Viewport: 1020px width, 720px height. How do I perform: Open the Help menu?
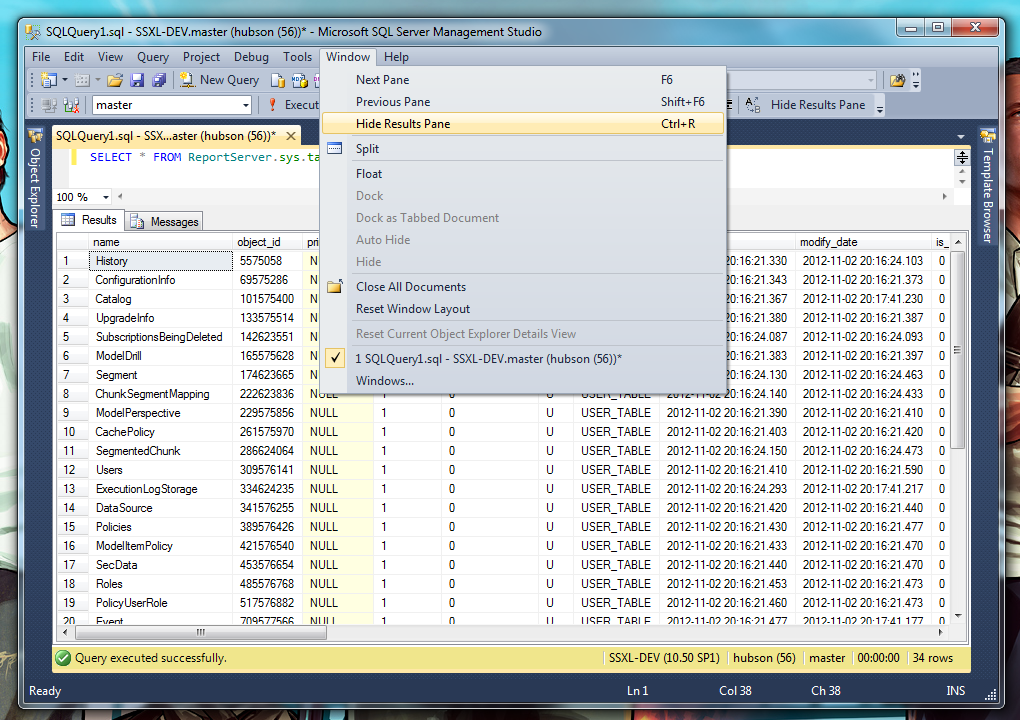pyautogui.click(x=396, y=57)
